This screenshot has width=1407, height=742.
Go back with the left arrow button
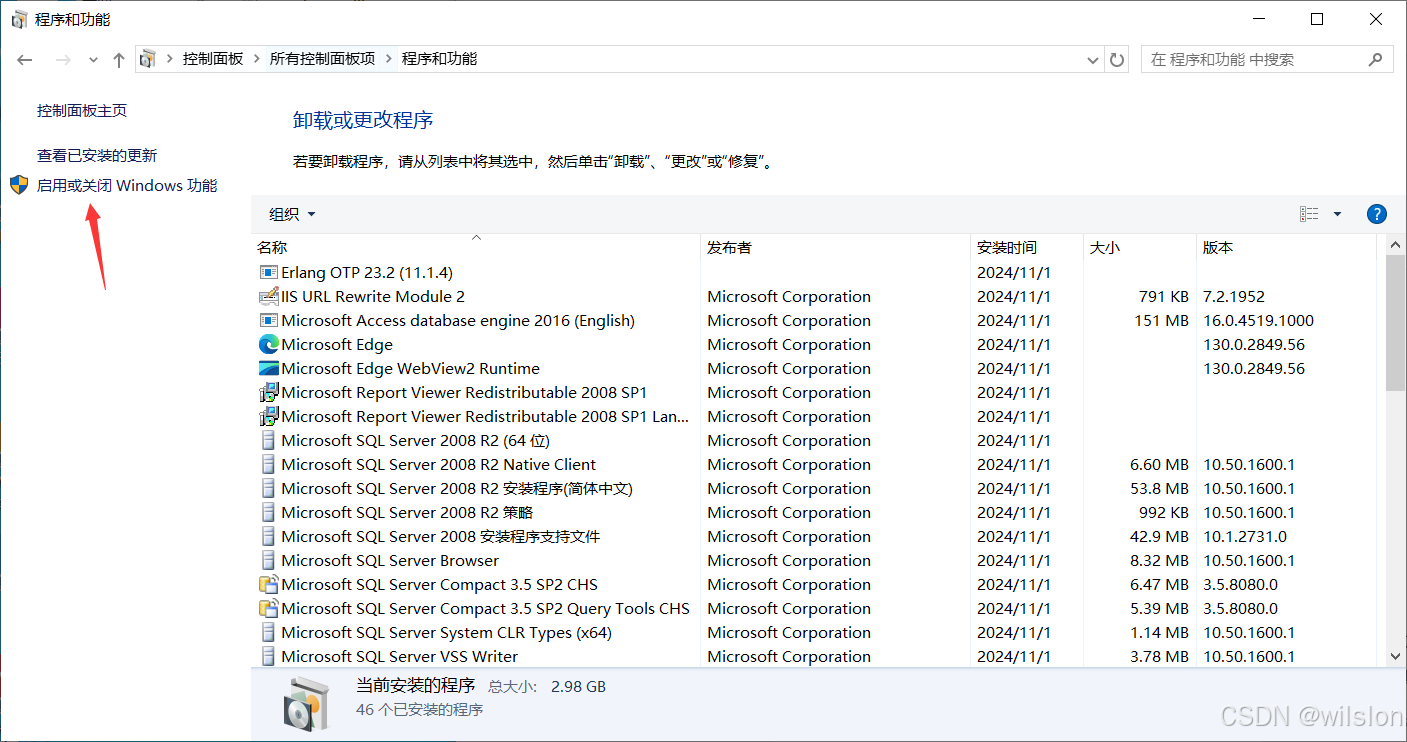(25, 60)
